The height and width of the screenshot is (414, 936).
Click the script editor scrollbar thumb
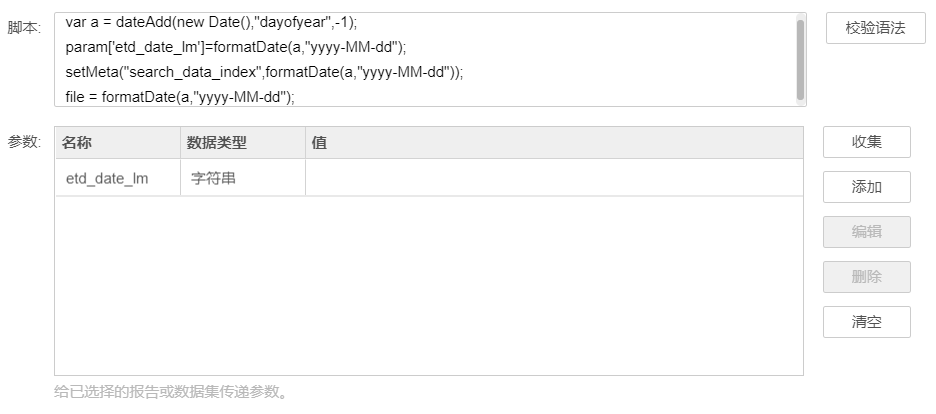800,60
